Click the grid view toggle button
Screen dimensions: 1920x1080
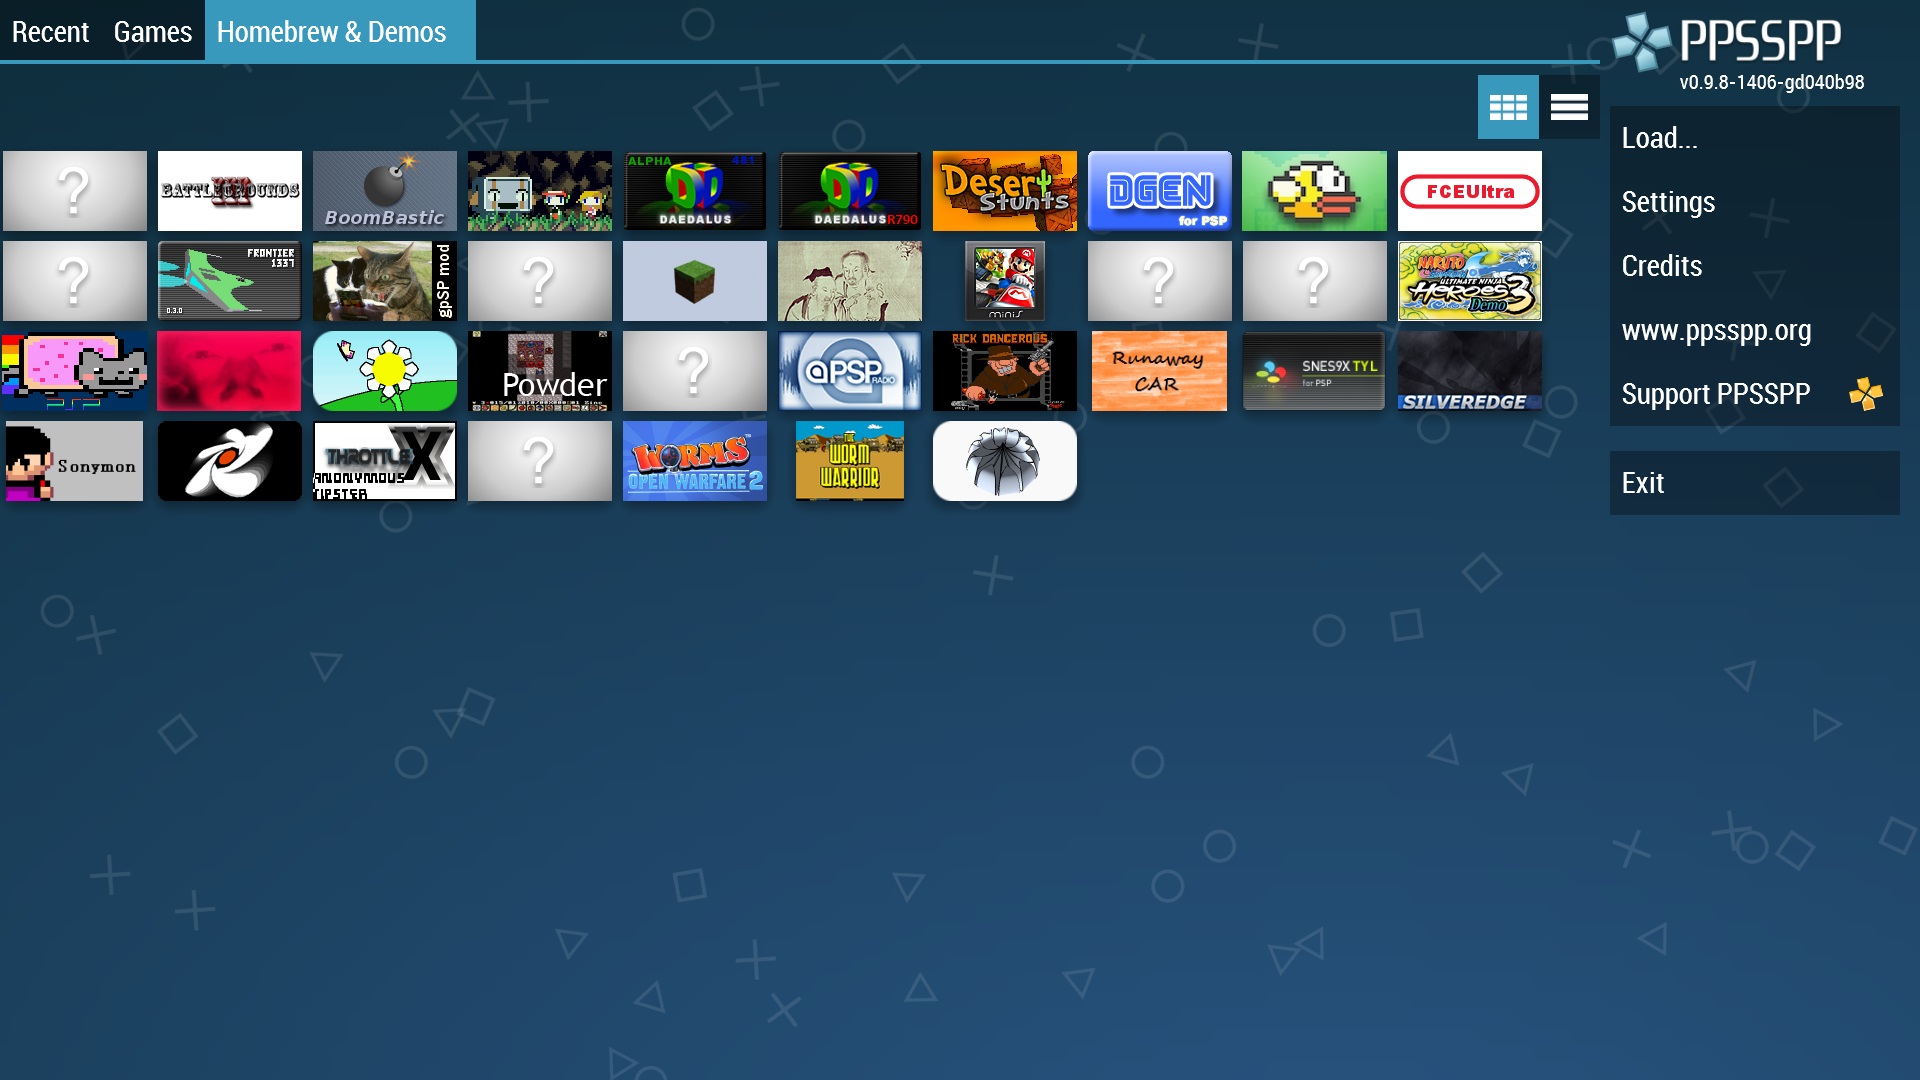pyautogui.click(x=1509, y=107)
